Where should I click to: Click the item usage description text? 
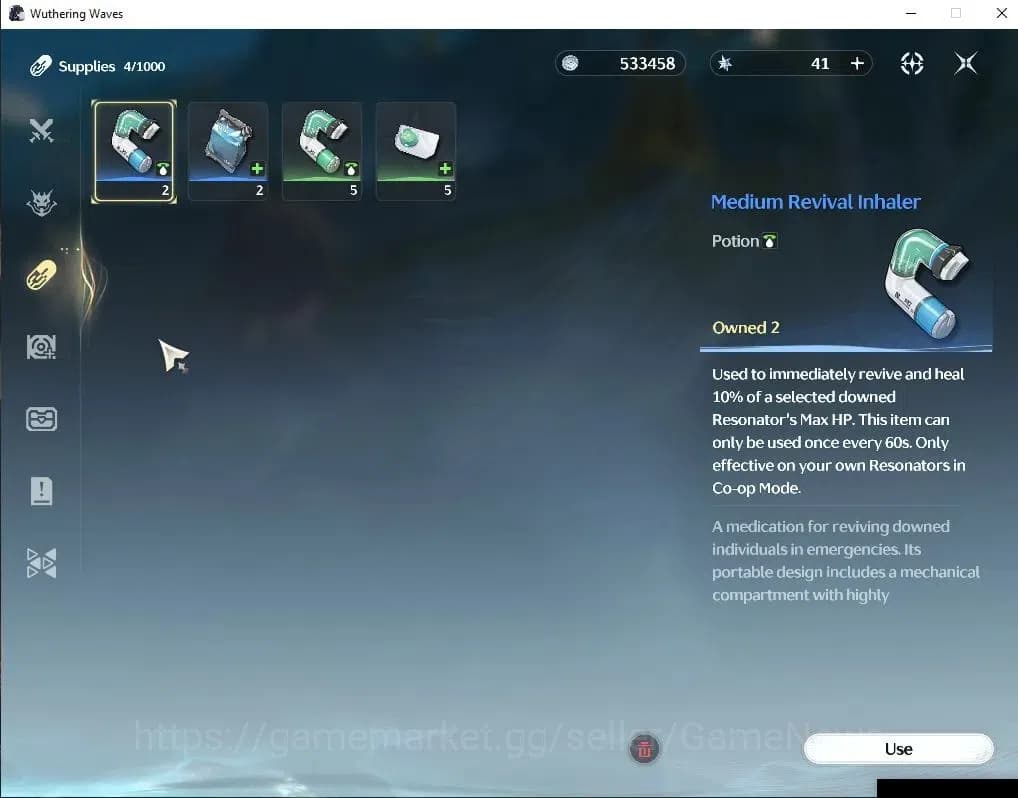pos(839,431)
